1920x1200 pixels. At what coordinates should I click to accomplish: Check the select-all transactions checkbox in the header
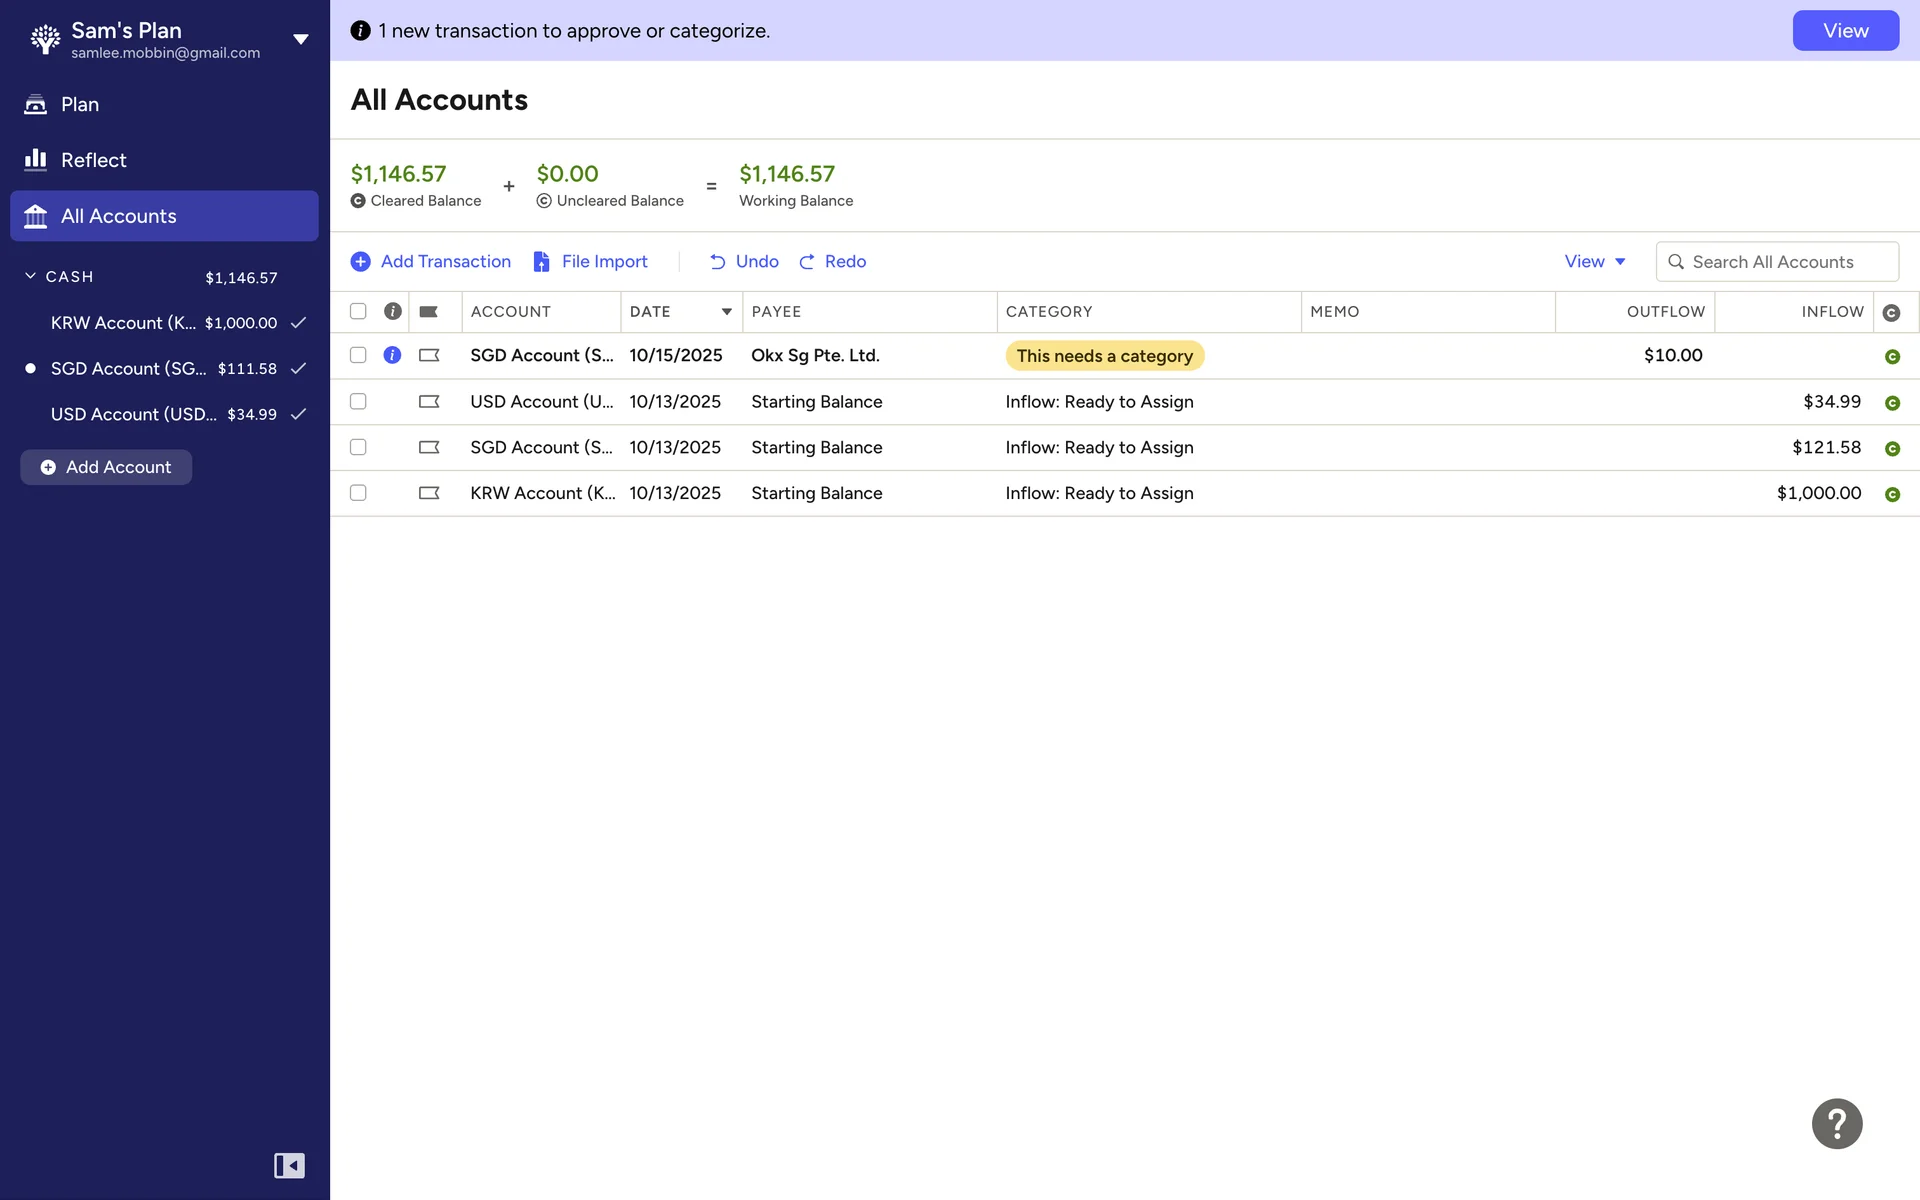[x=358, y=311]
